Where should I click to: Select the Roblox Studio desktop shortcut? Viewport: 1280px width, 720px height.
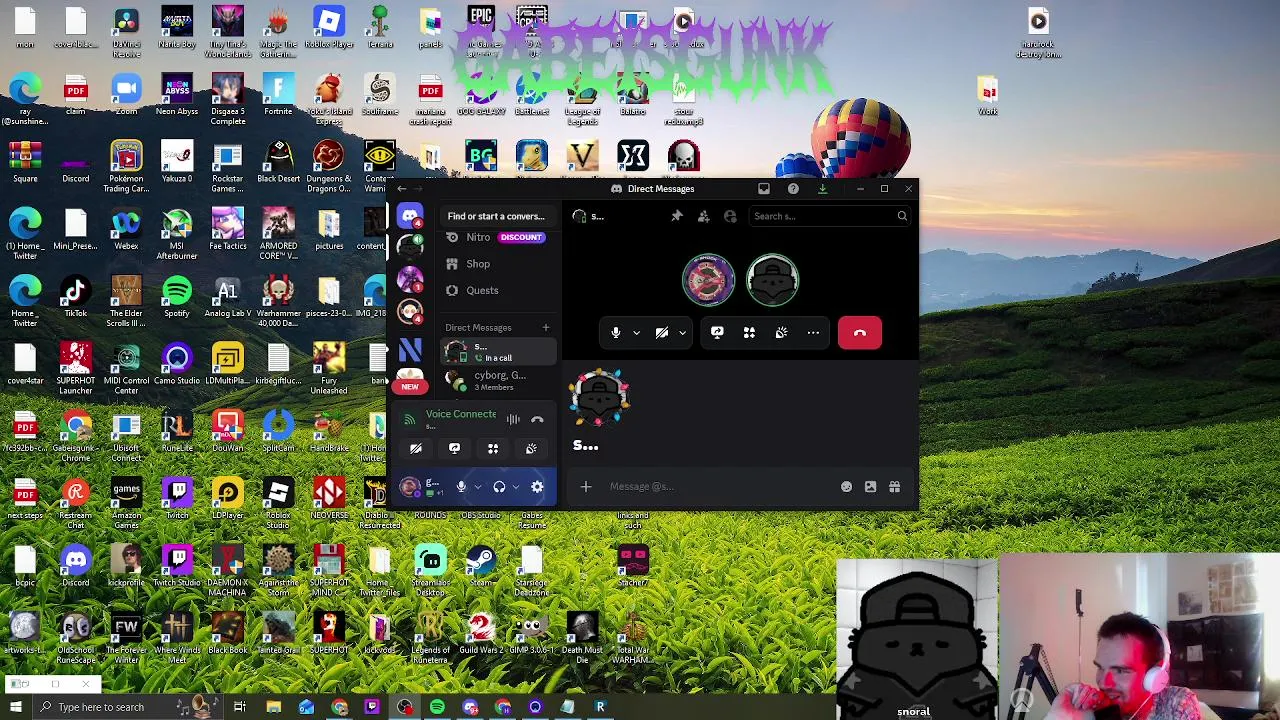pos(278,504)
